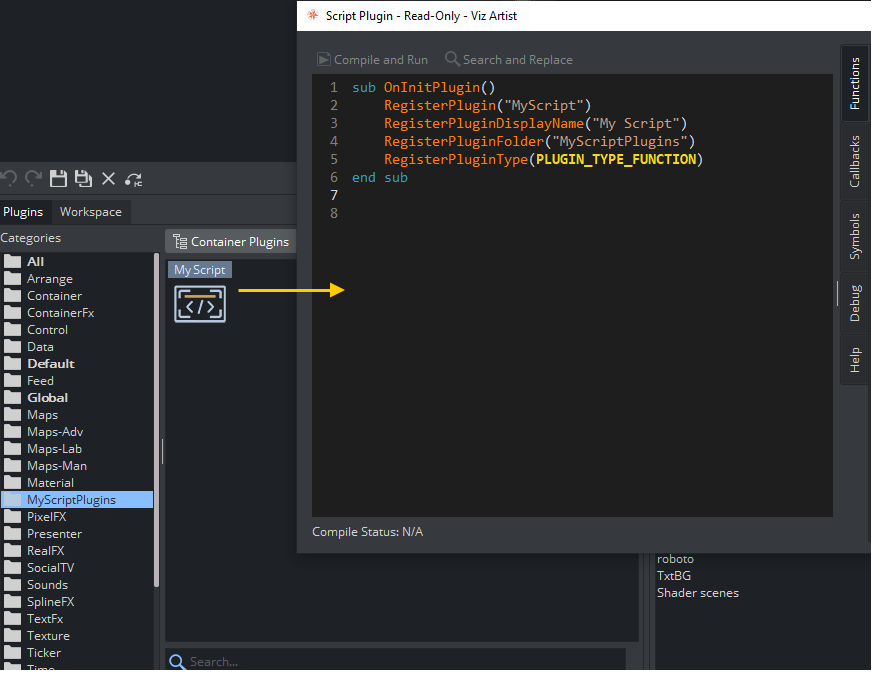Switch to the Workspace tab

click(90, 212)
